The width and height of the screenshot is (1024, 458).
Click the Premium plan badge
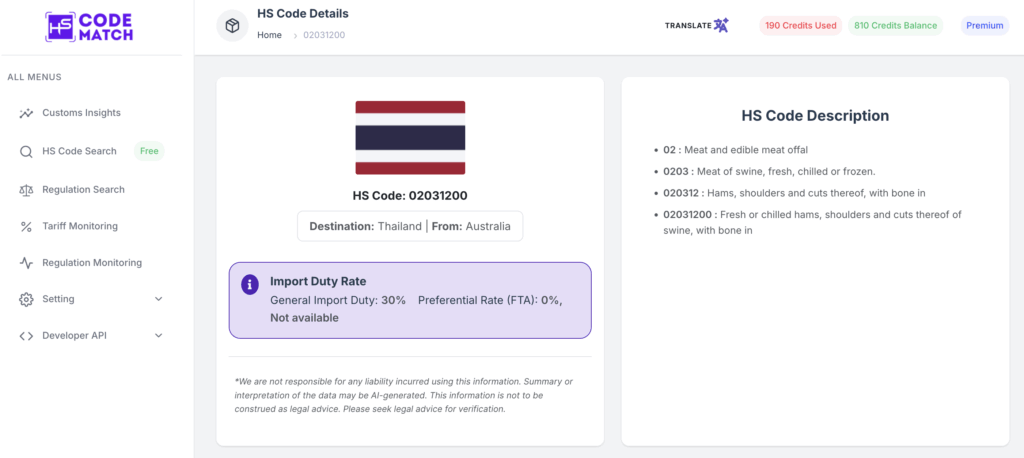(x=984, y=26)
